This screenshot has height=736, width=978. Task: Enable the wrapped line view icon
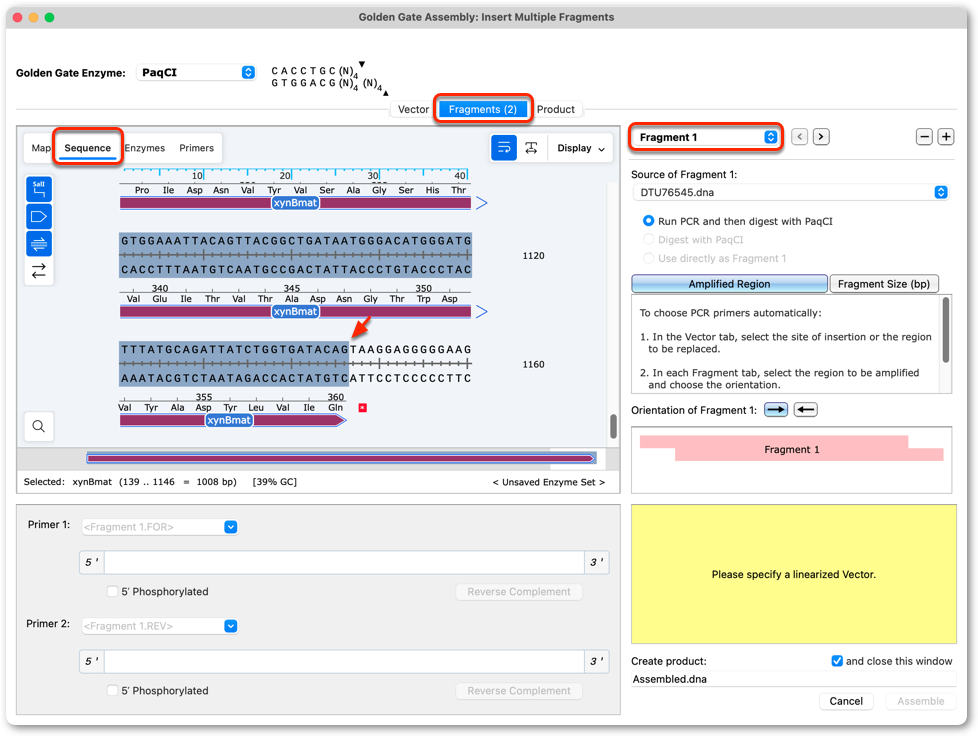tap(504, 148)
